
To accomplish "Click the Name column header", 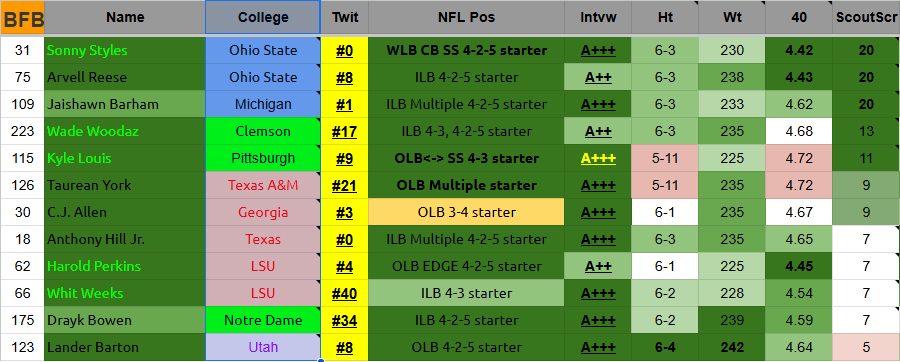I will click(125, 18).
